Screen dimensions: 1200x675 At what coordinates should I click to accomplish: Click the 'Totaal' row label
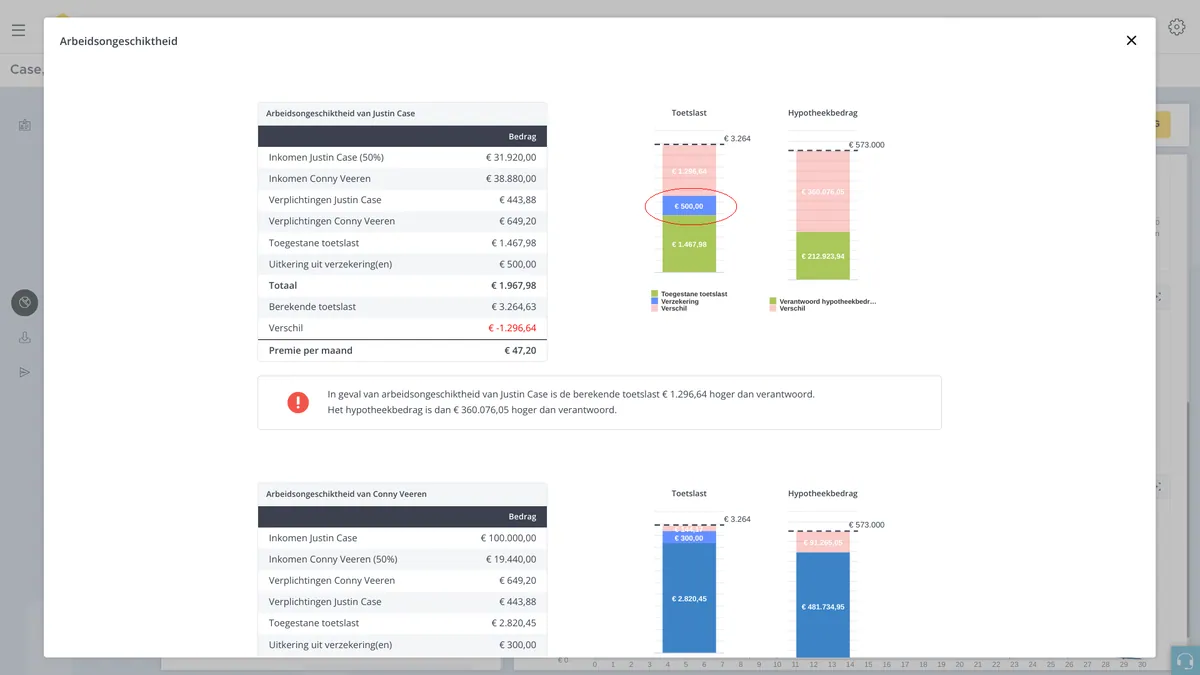(283, 286)
